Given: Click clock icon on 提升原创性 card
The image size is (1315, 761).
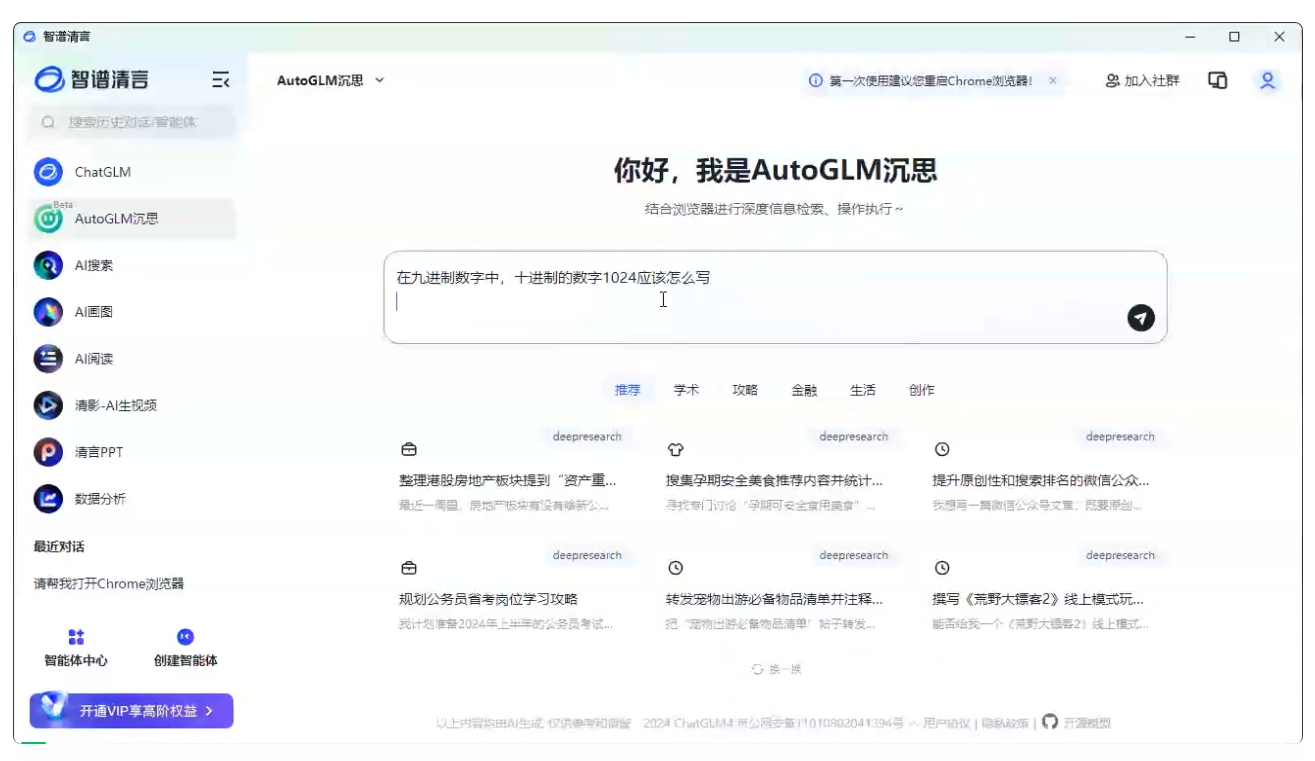Looking at the screenshot, I should click(x=942, y=450).
